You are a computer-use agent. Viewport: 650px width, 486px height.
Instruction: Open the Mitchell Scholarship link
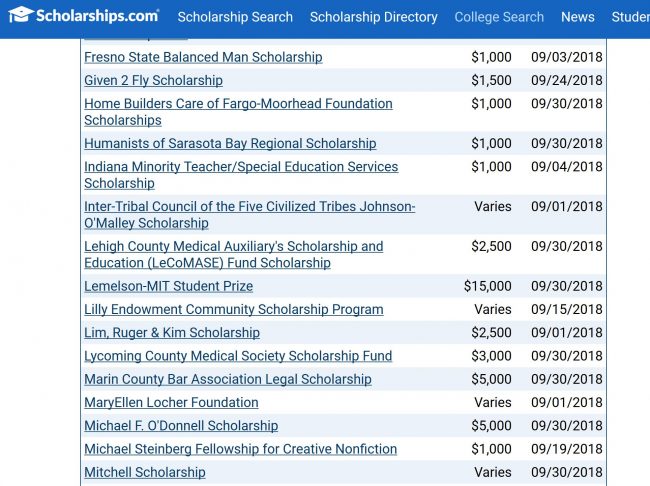click(x=144, y=472)
